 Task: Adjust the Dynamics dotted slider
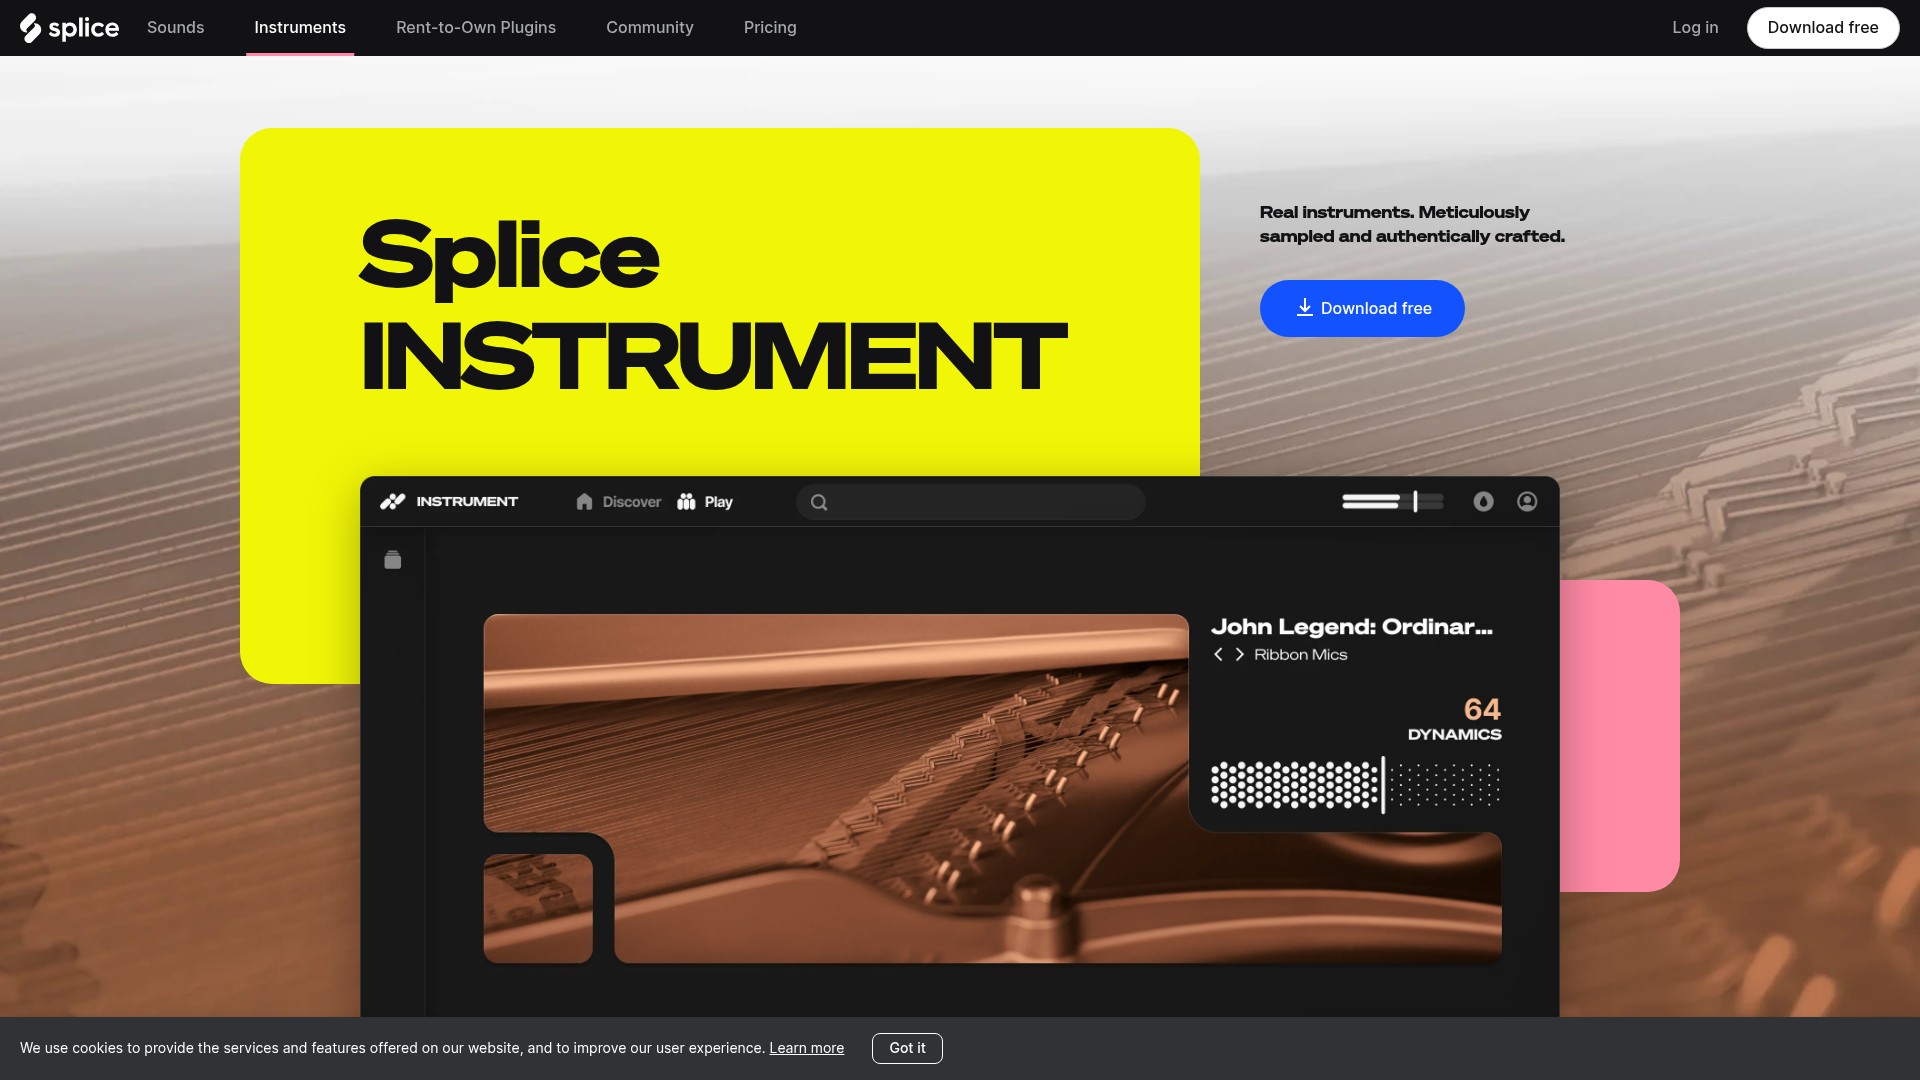pos(1356,784)
